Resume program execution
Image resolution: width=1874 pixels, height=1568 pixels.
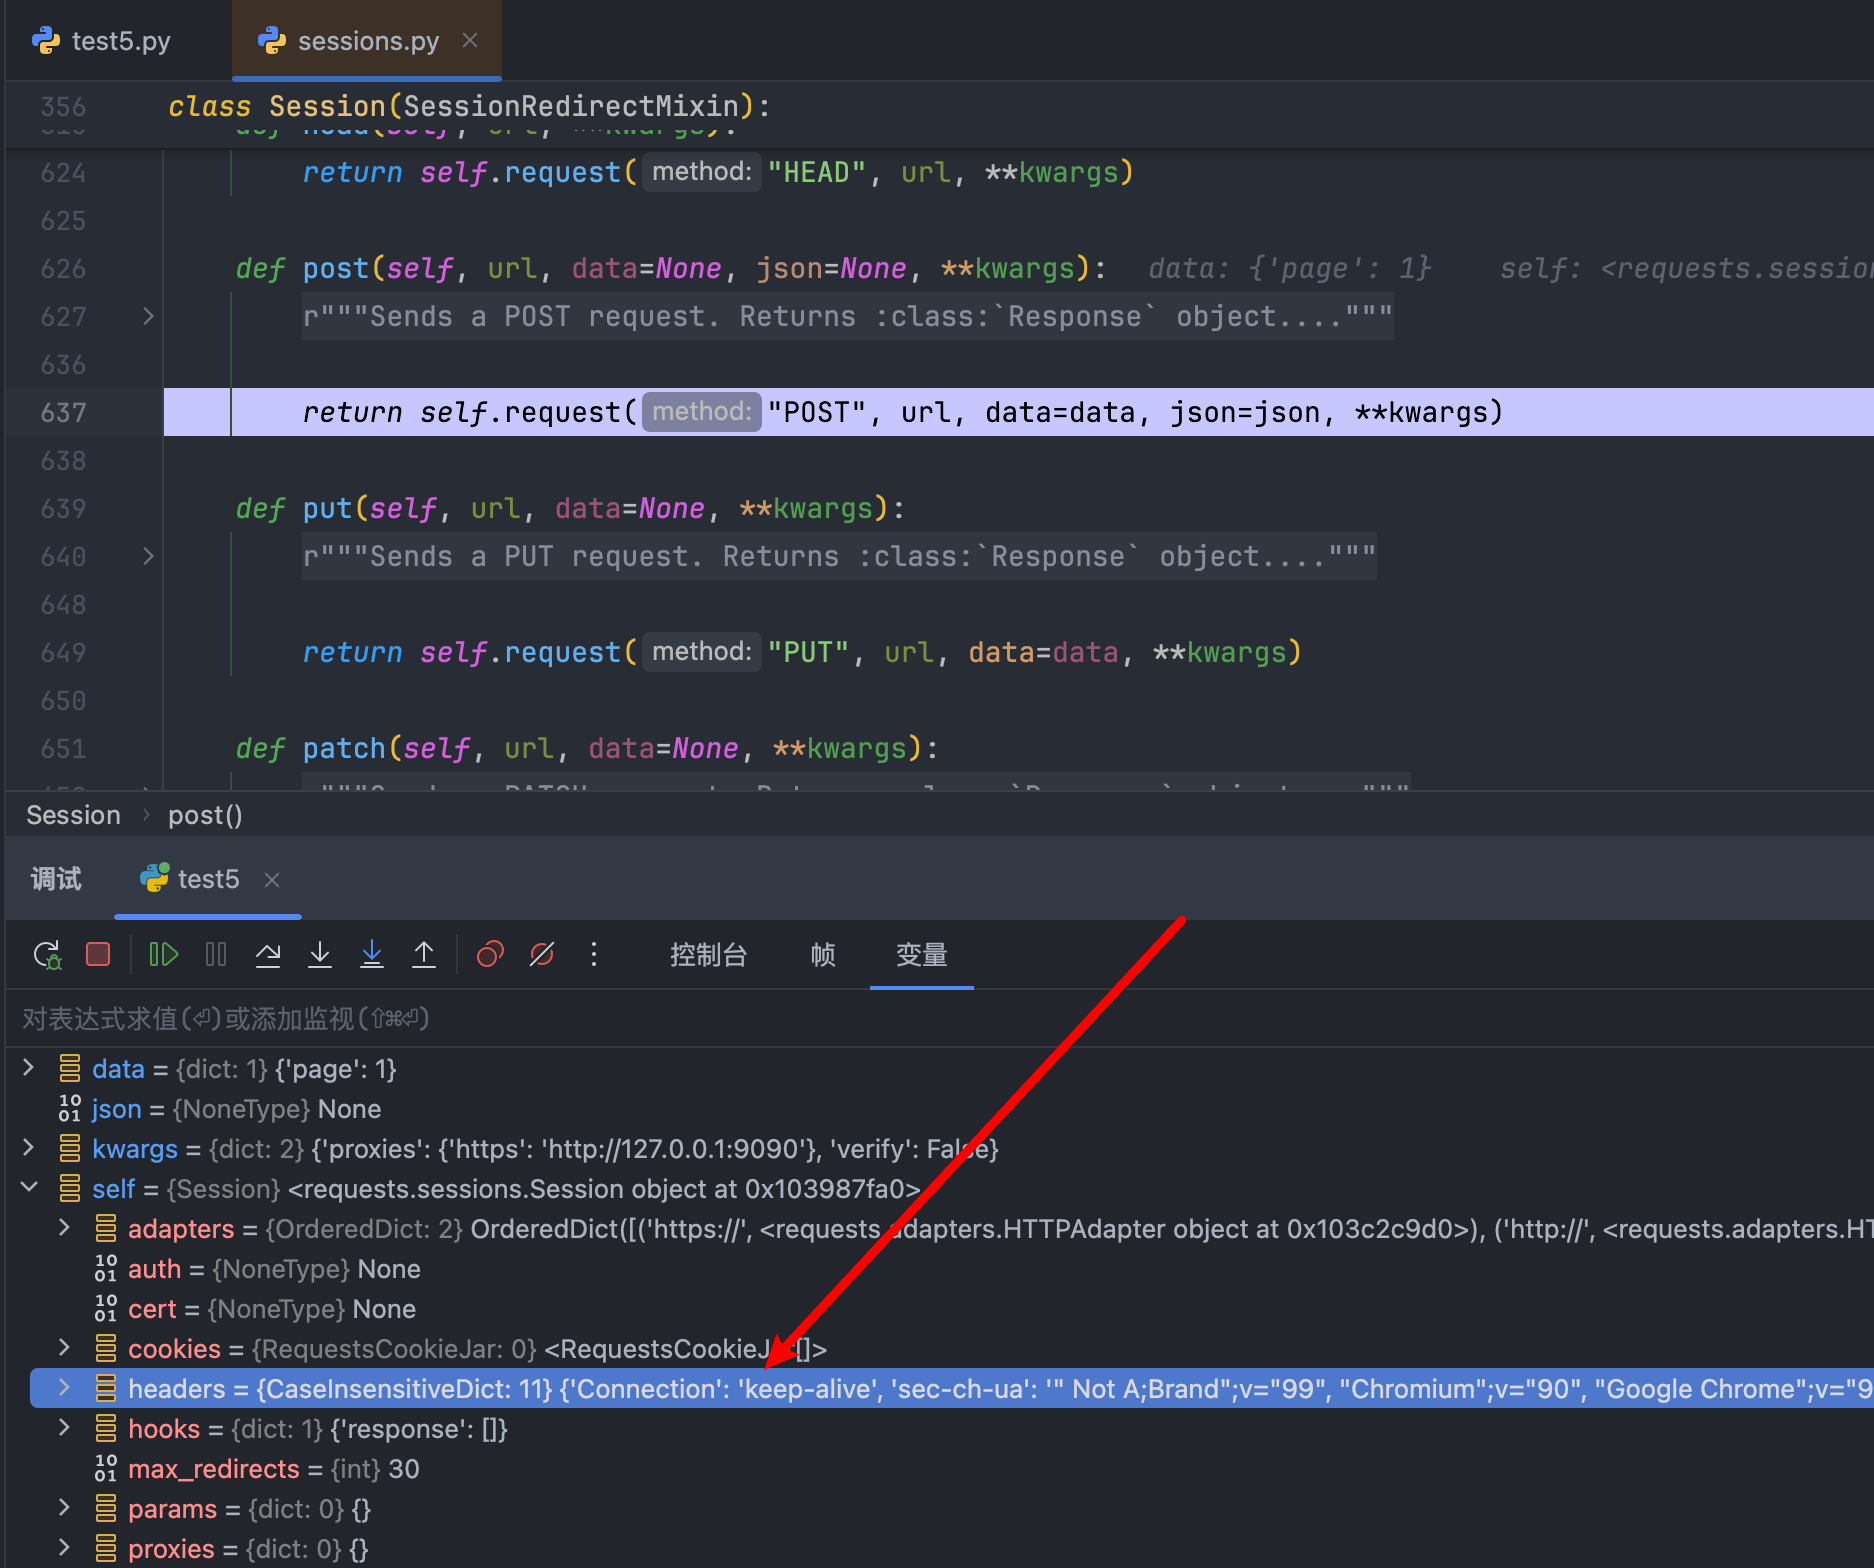pyautogui.click(x=163, y=955)
